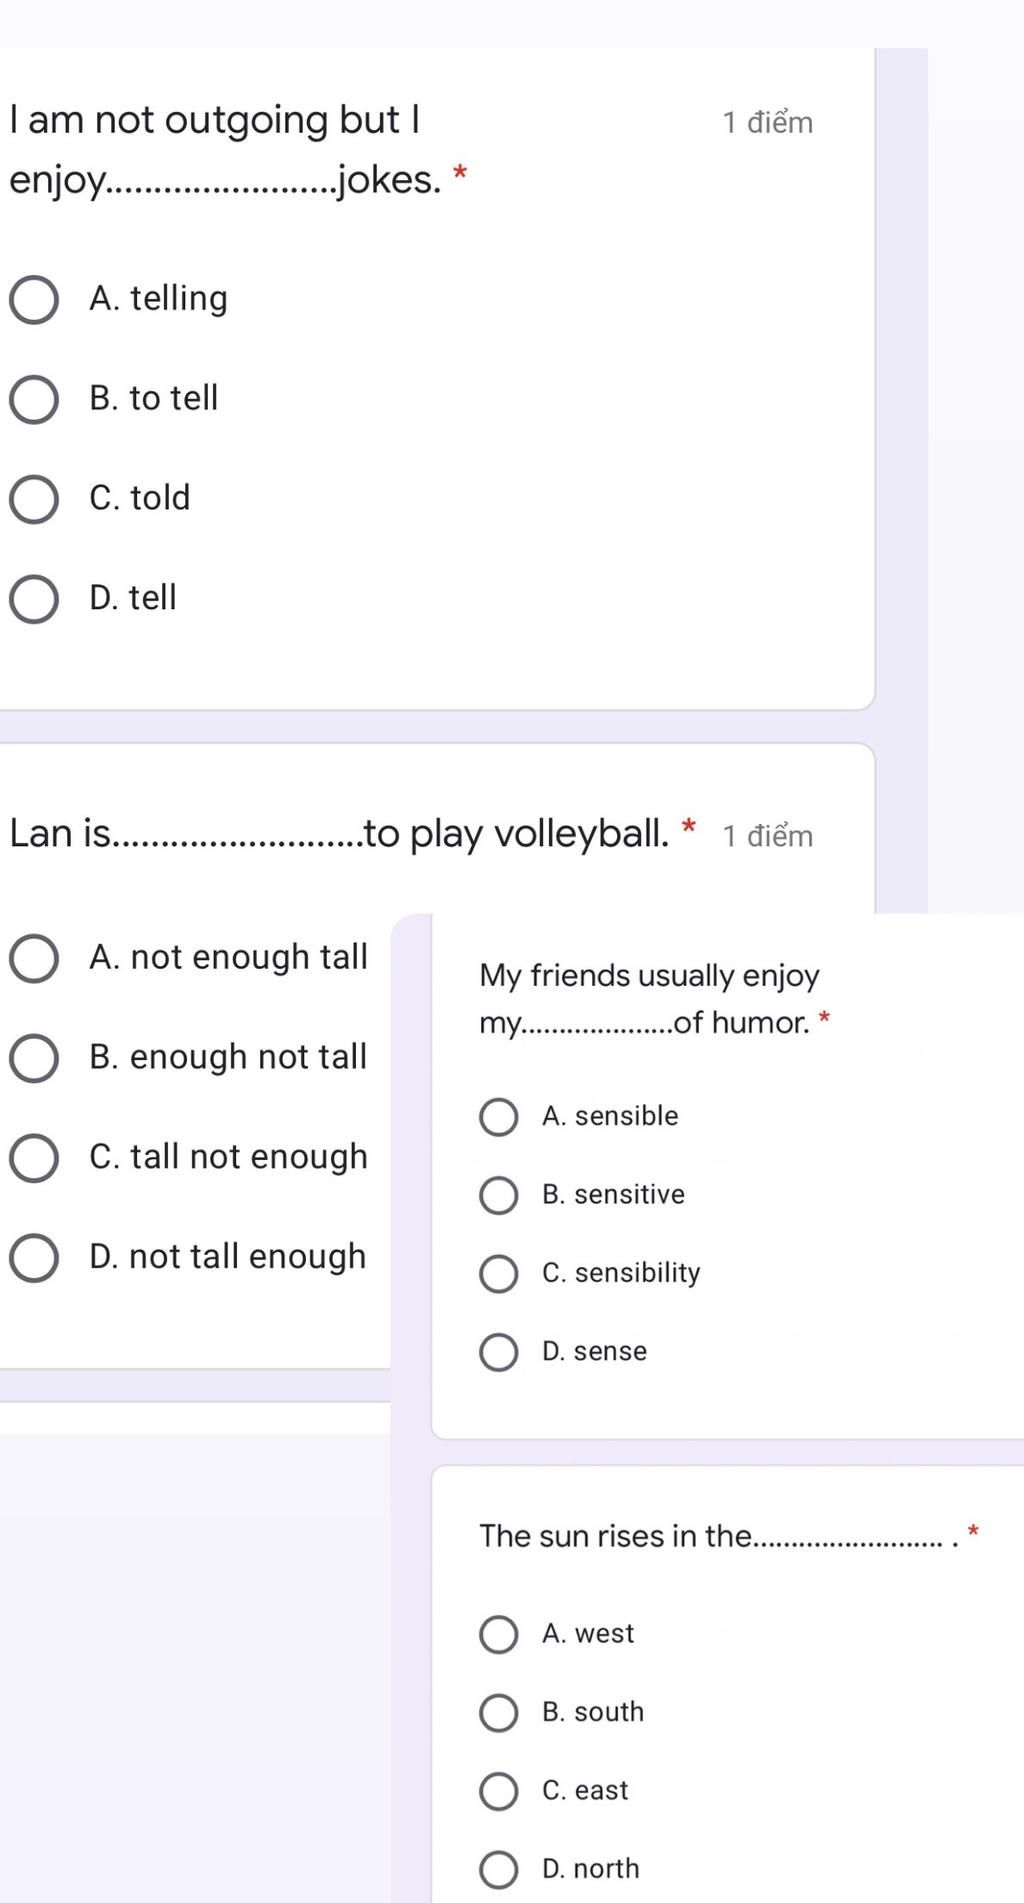Viewport: 1024px width, 1903px height.
Task: Choose 'B. to tell' answer
Action: click(x=34, y=400)
